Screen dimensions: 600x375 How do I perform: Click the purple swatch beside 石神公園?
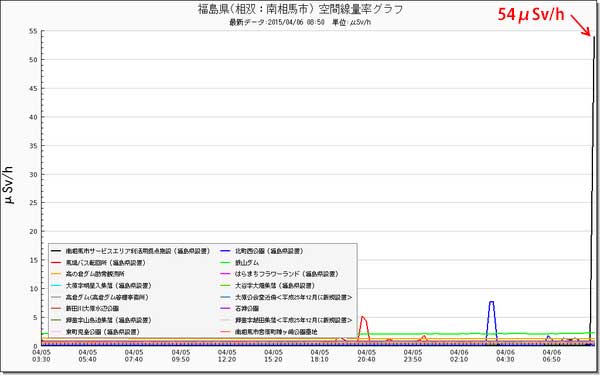point(225,308)
